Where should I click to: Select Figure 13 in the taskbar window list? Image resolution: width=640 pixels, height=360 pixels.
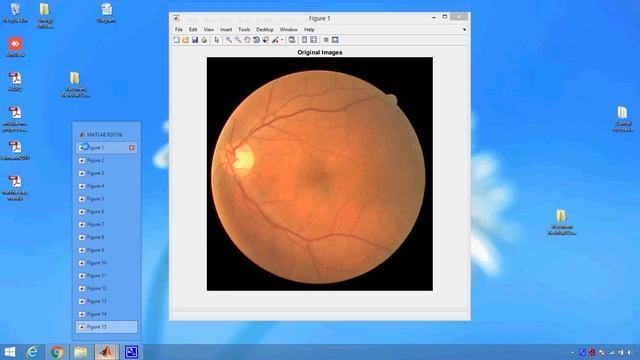(x=107, y=301)
